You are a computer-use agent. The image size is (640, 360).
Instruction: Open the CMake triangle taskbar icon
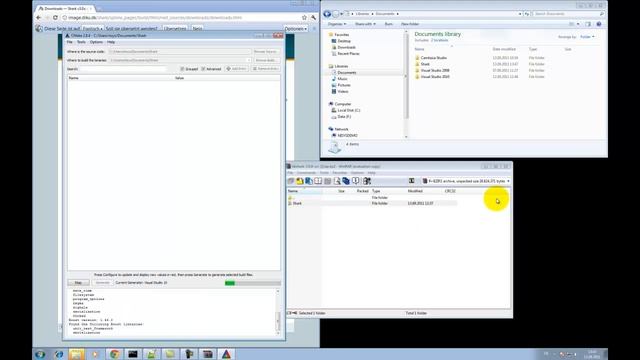pos(226,354)
